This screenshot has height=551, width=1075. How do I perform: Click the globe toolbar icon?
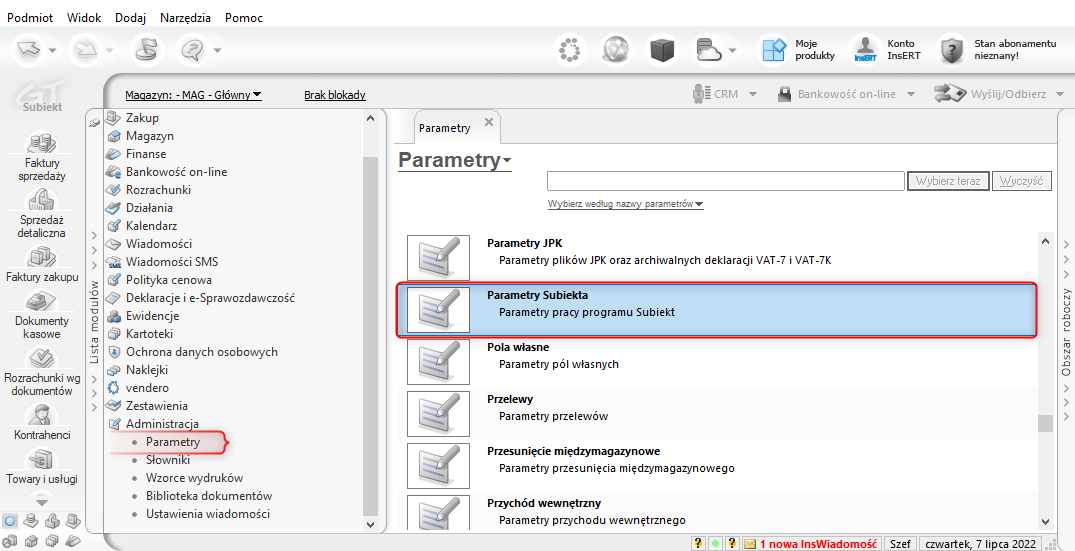point(616,49)
